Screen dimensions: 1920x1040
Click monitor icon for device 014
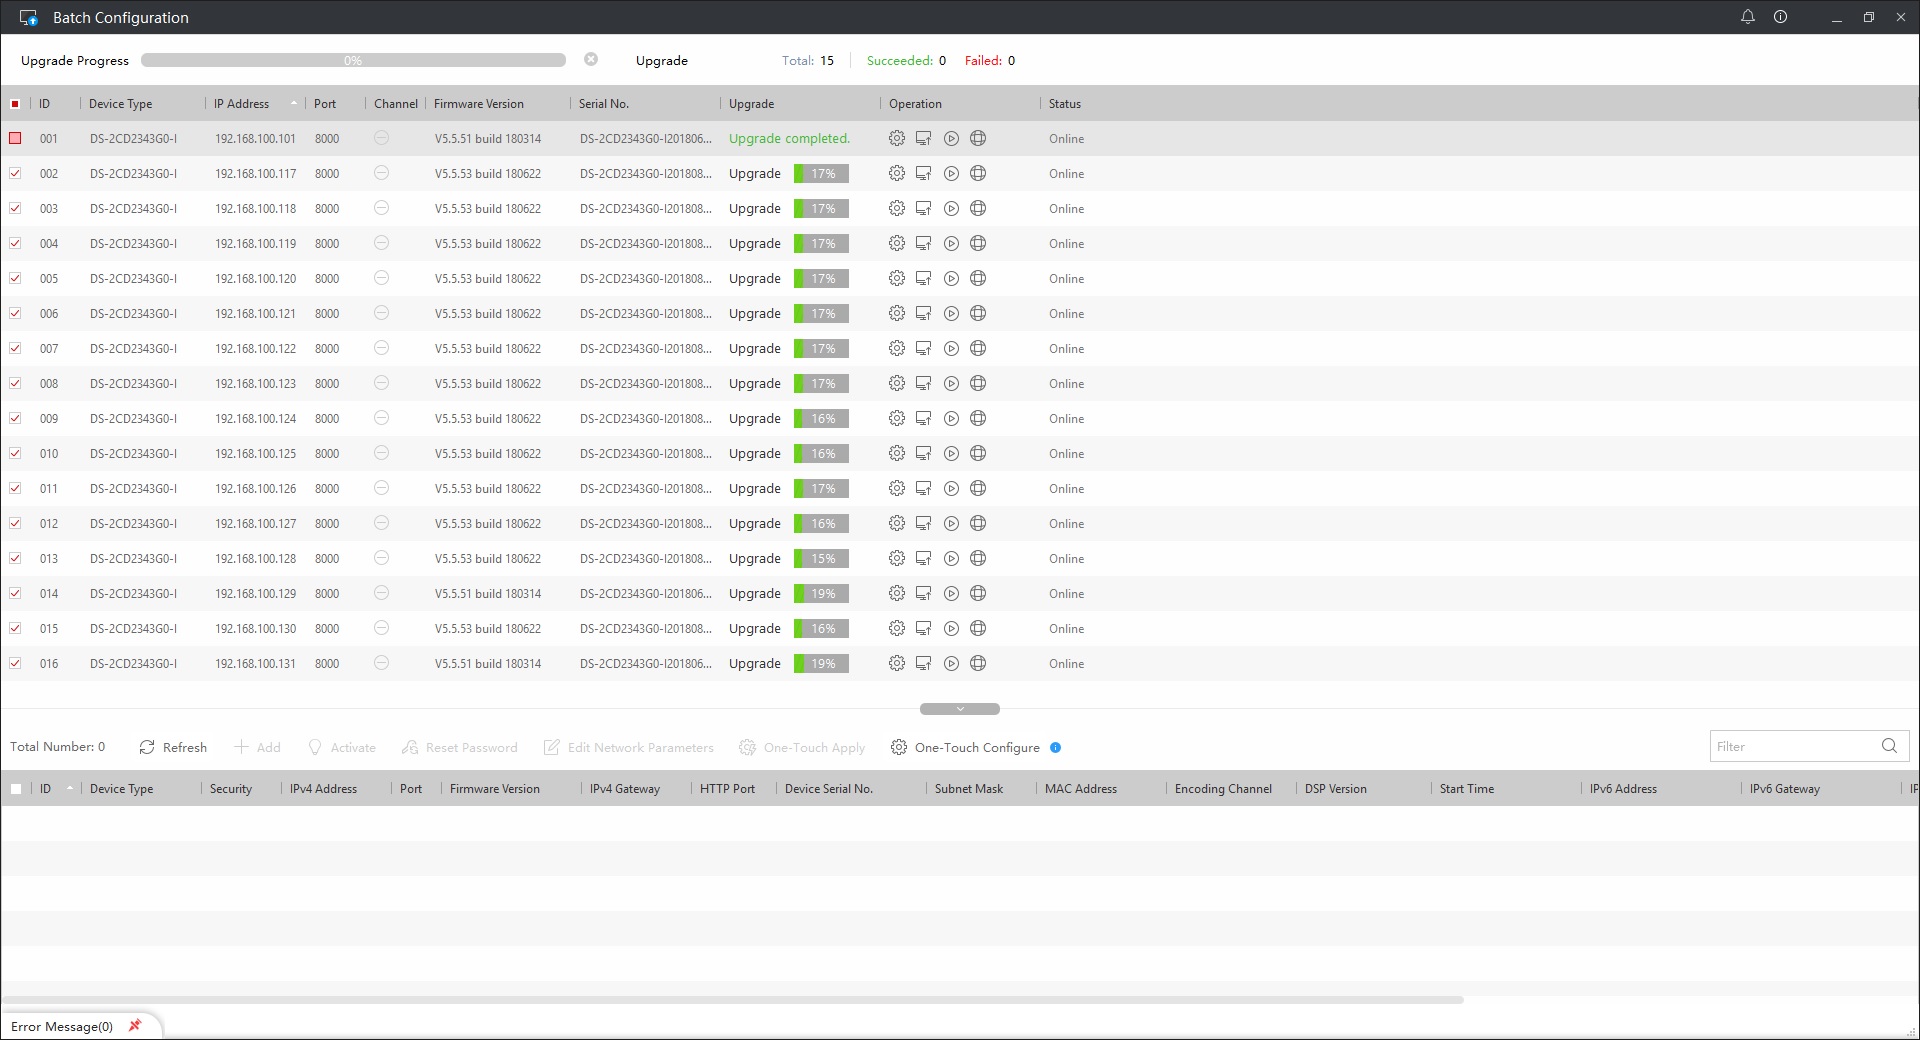coord(923,593)
